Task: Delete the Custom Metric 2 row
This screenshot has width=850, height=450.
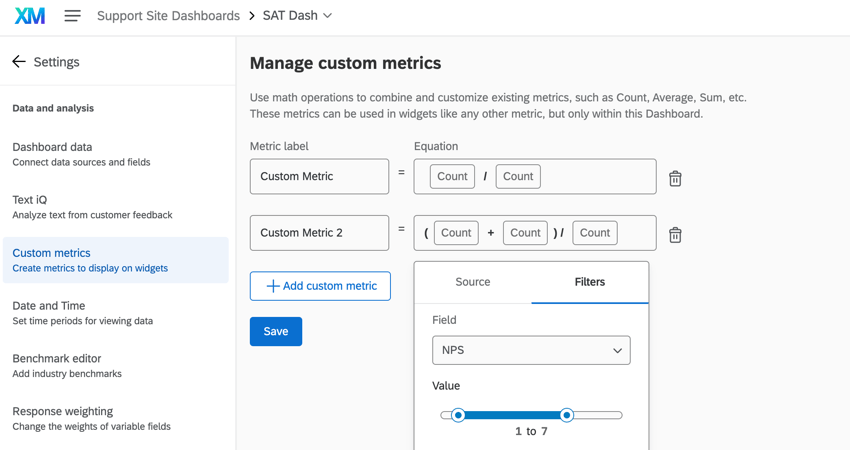Action: (x=675, y=235)
